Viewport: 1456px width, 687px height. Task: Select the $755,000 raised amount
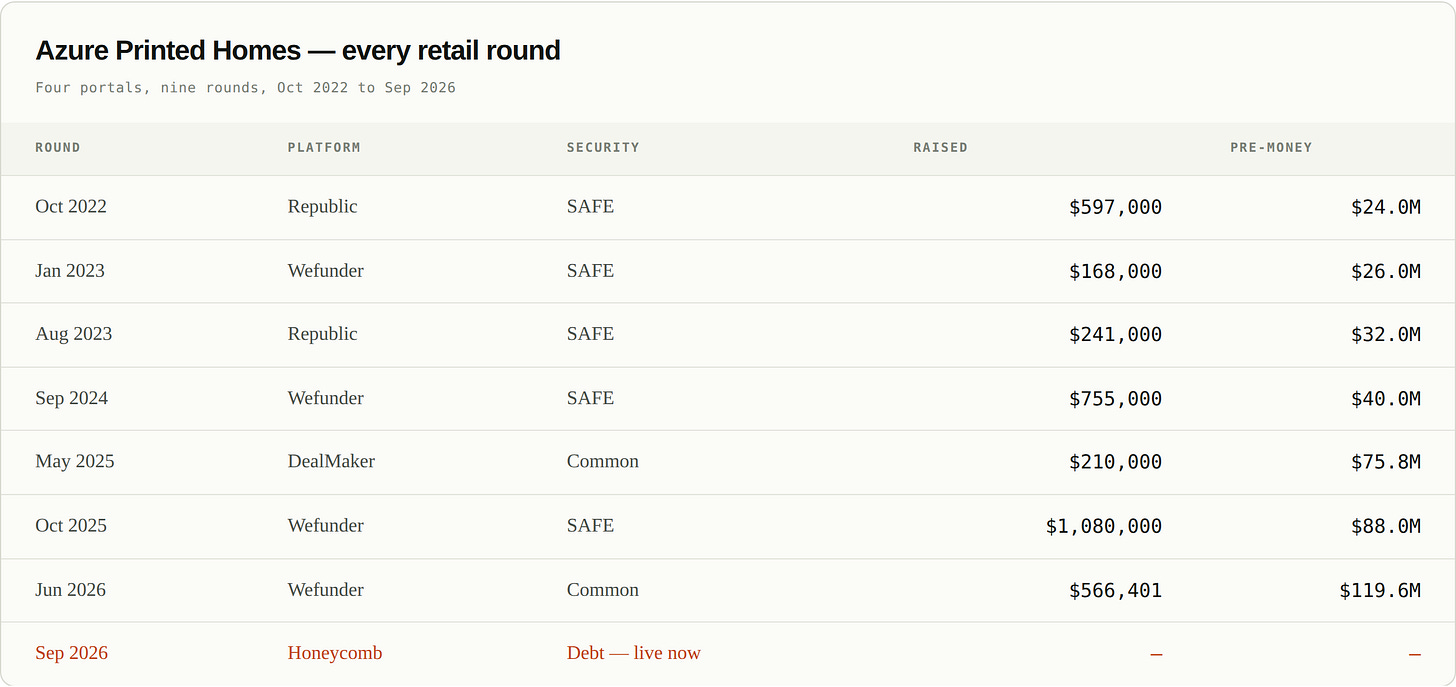[1116, 398]
